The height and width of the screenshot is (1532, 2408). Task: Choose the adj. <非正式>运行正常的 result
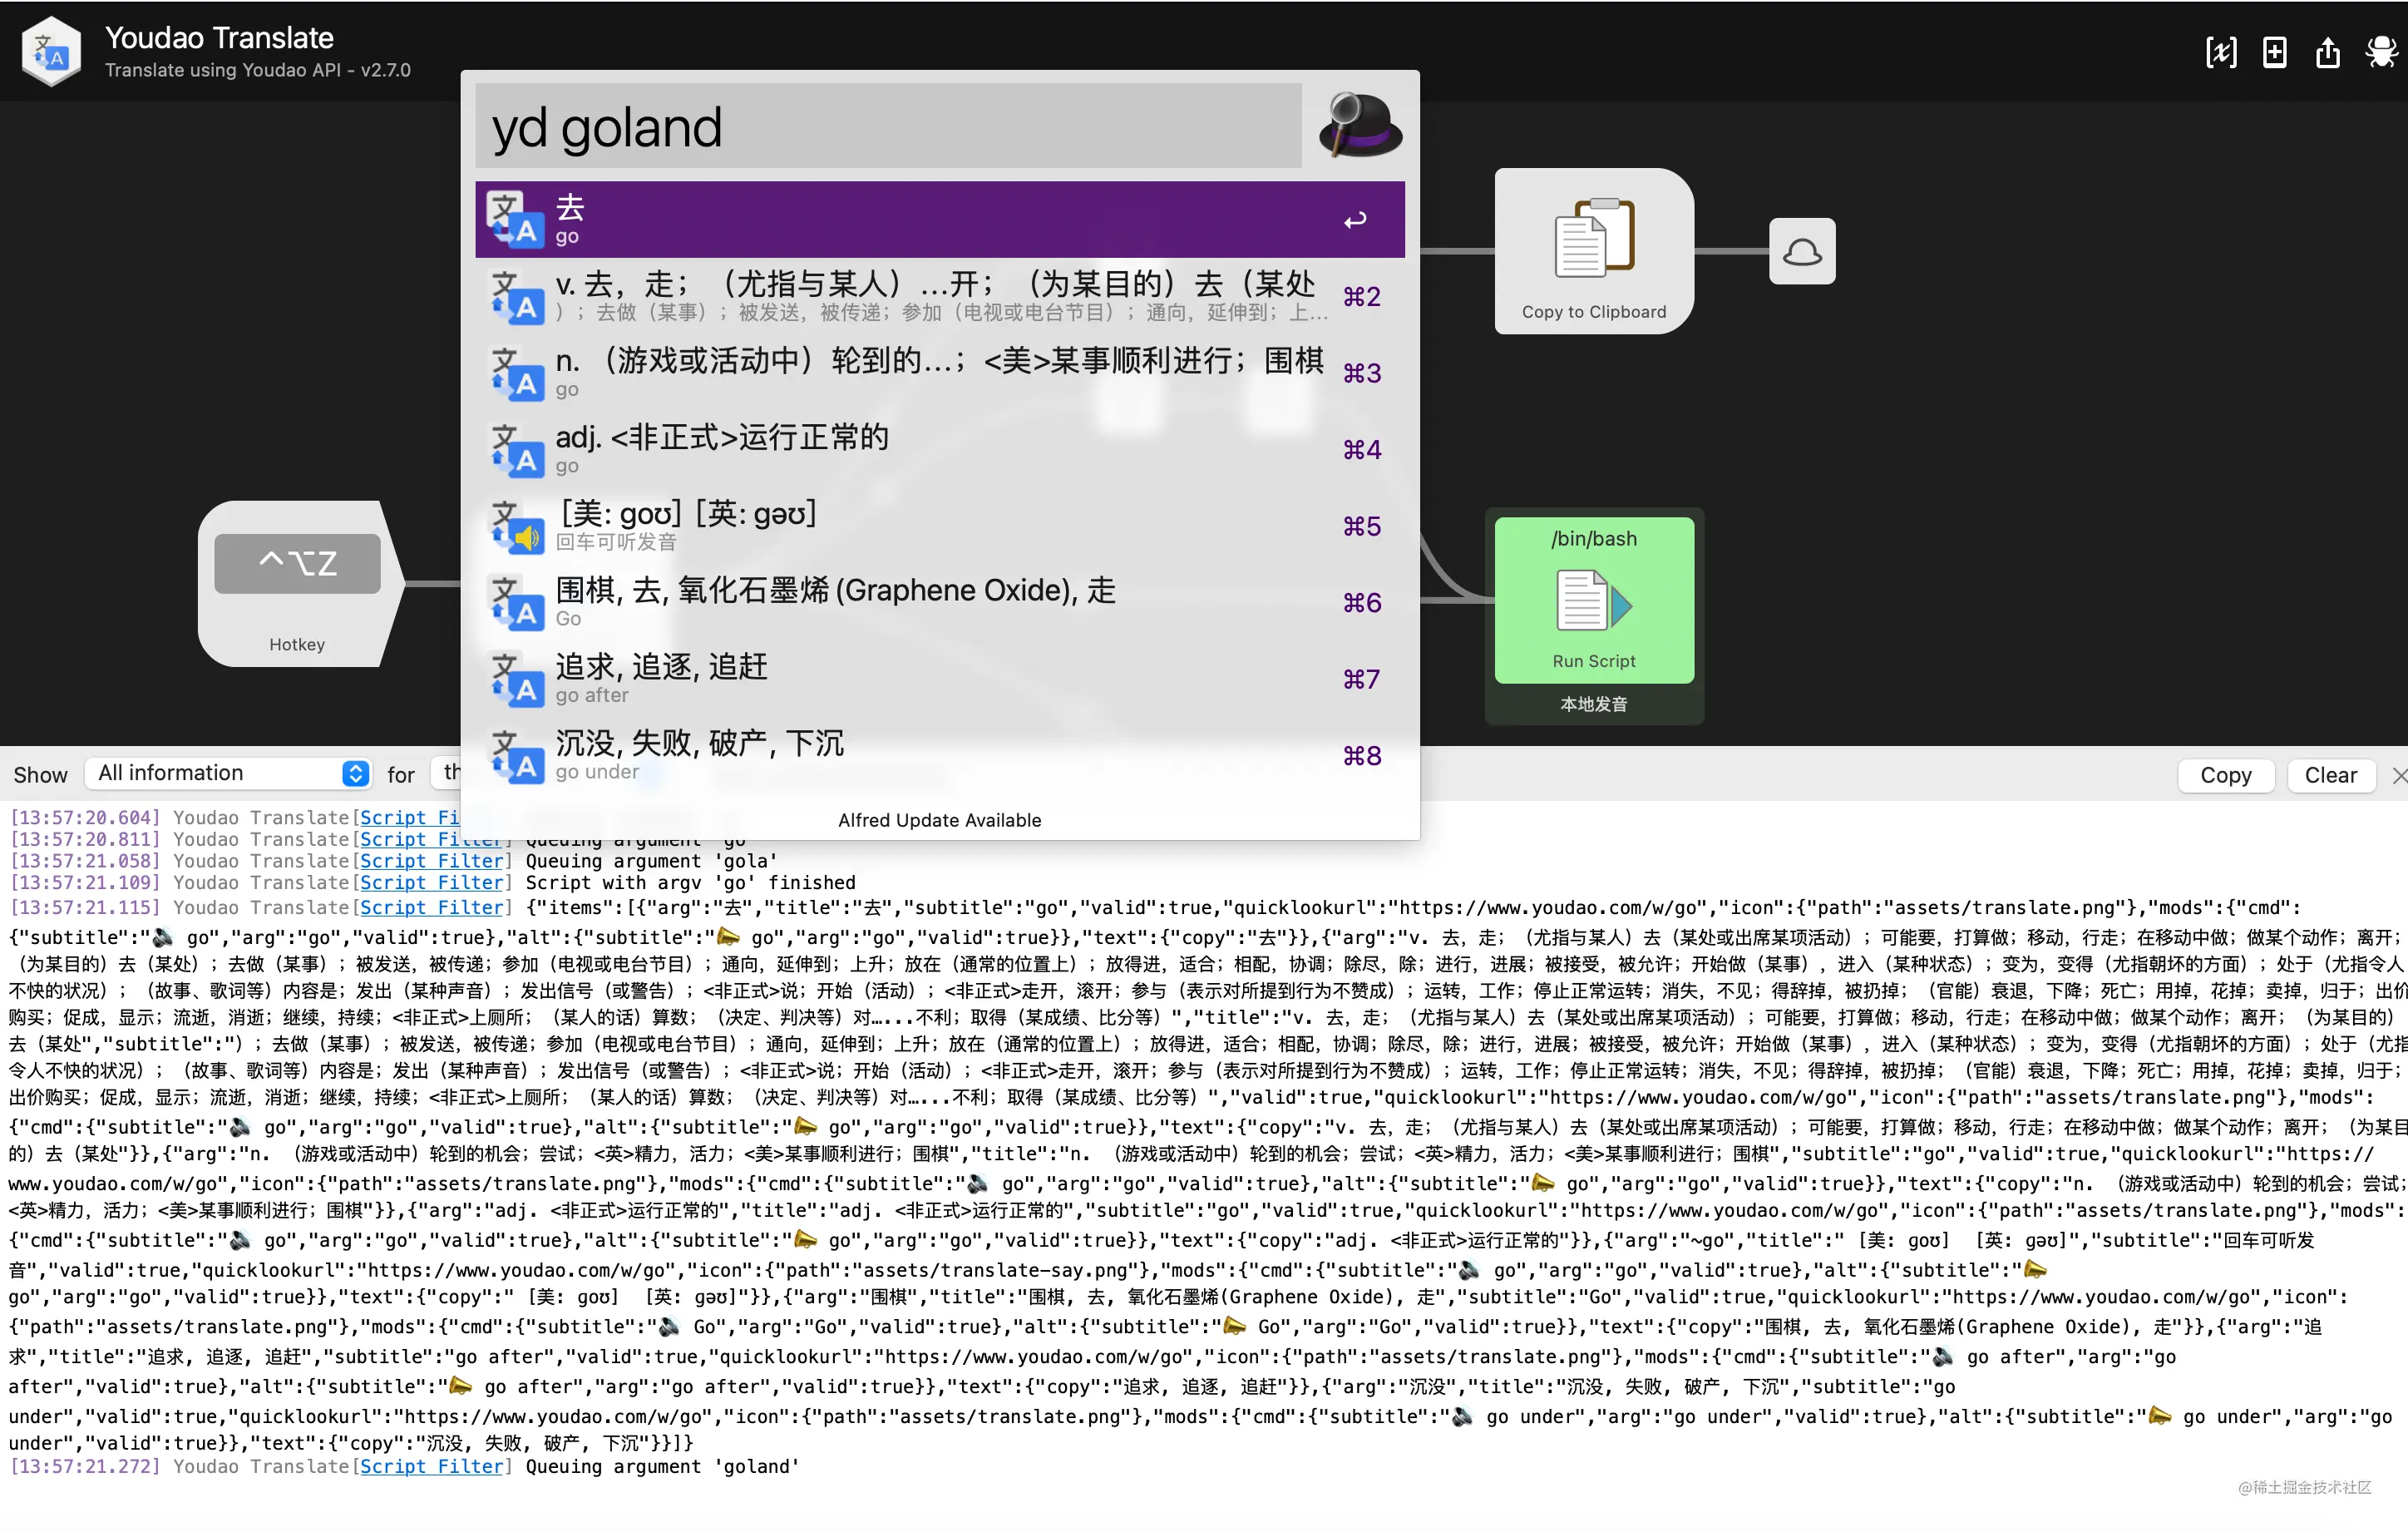pos(940,449)
